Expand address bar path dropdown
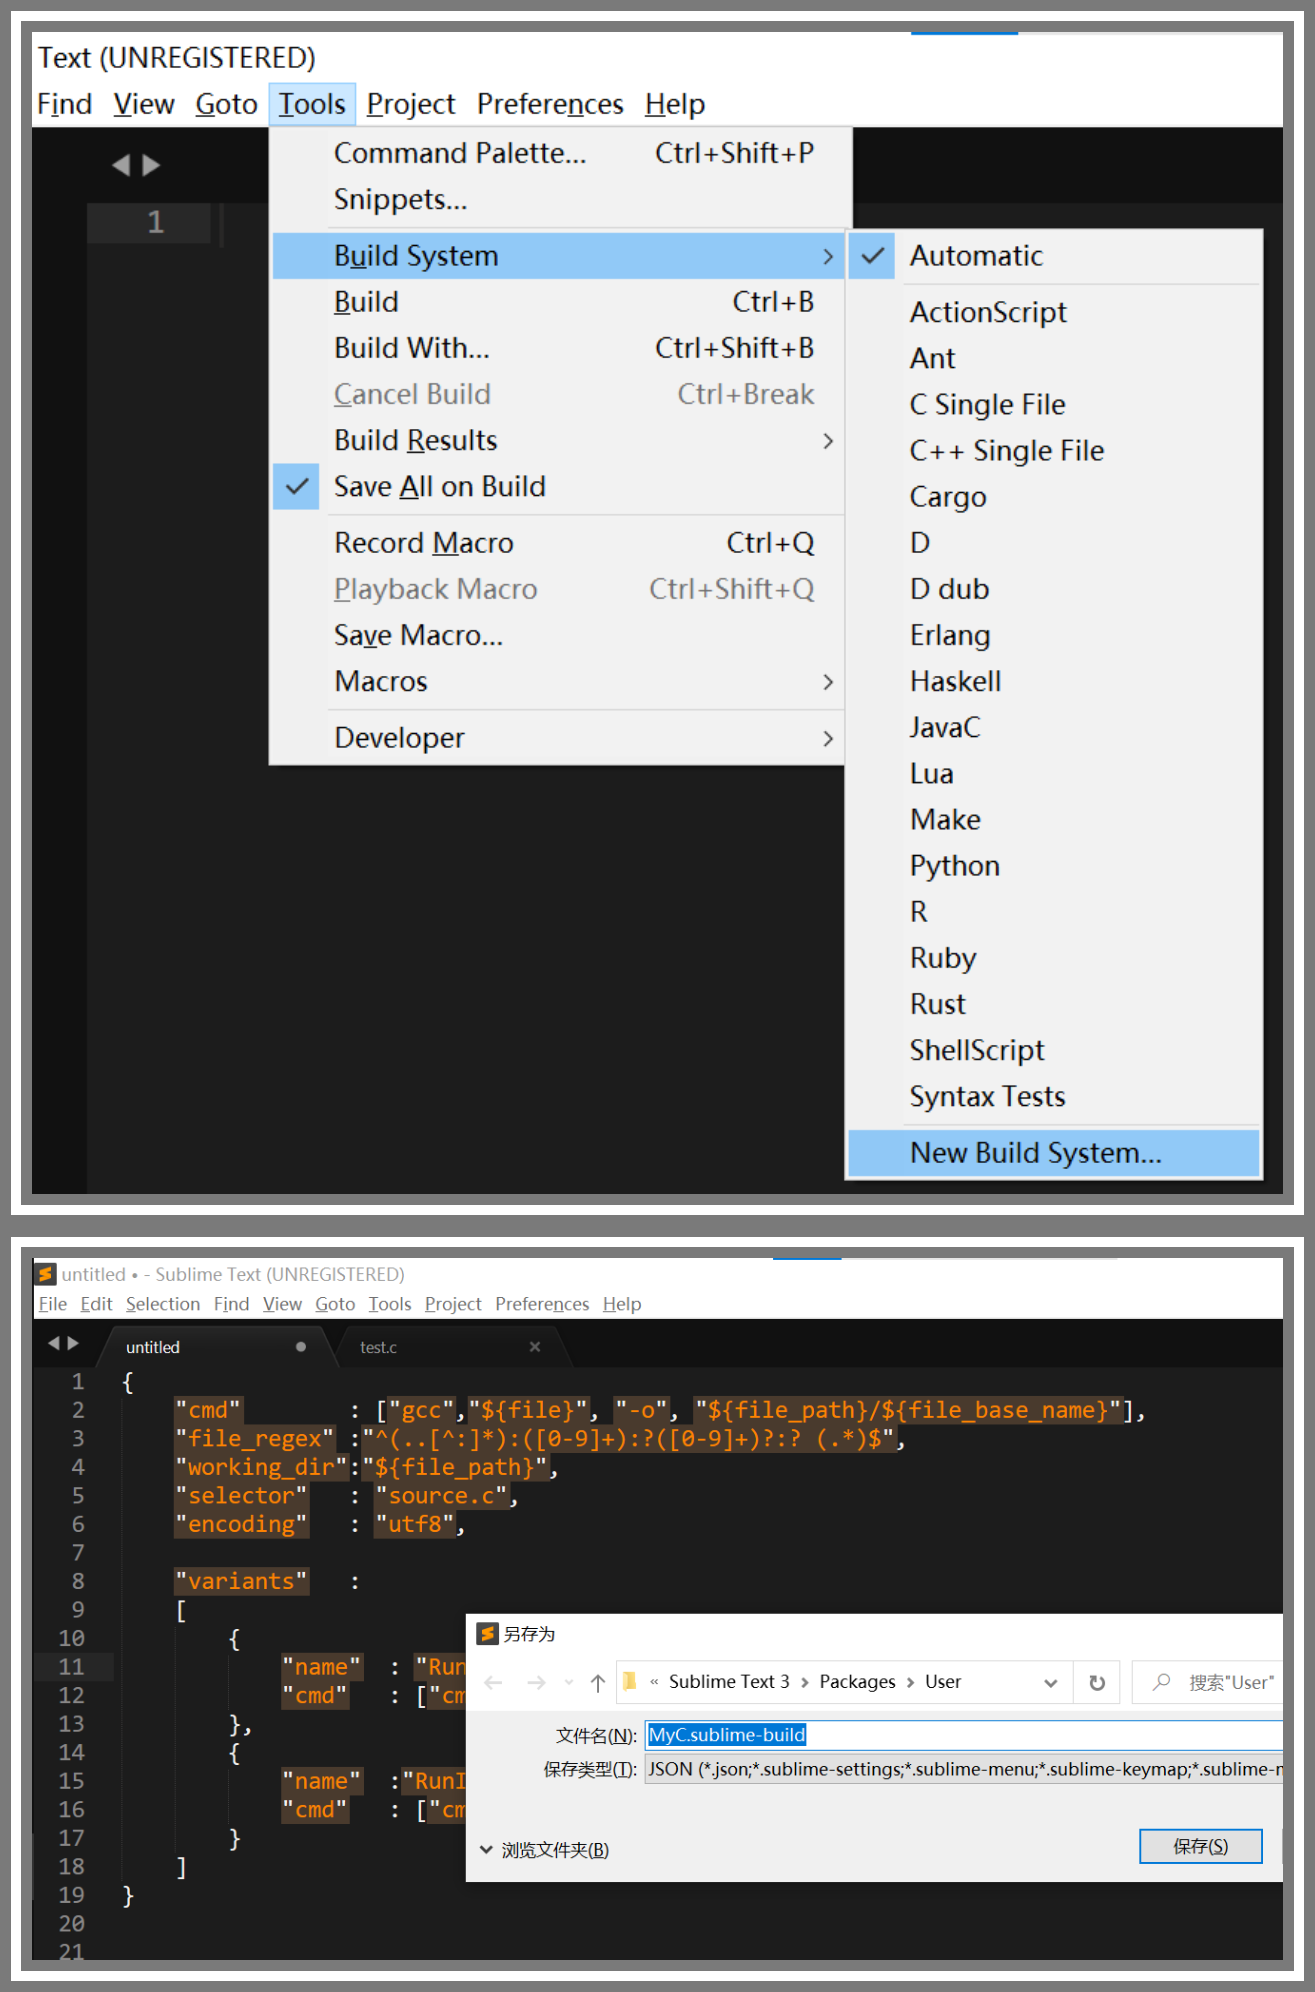Screen dimensions: 1315x1992 tap(1050, 1683)
